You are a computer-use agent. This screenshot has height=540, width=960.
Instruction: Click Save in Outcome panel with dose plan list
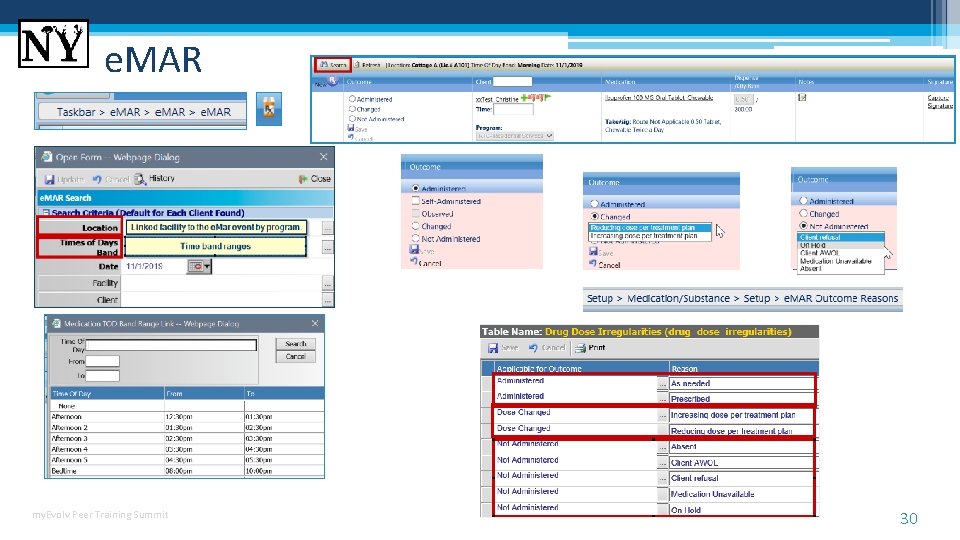pos(602,252)
